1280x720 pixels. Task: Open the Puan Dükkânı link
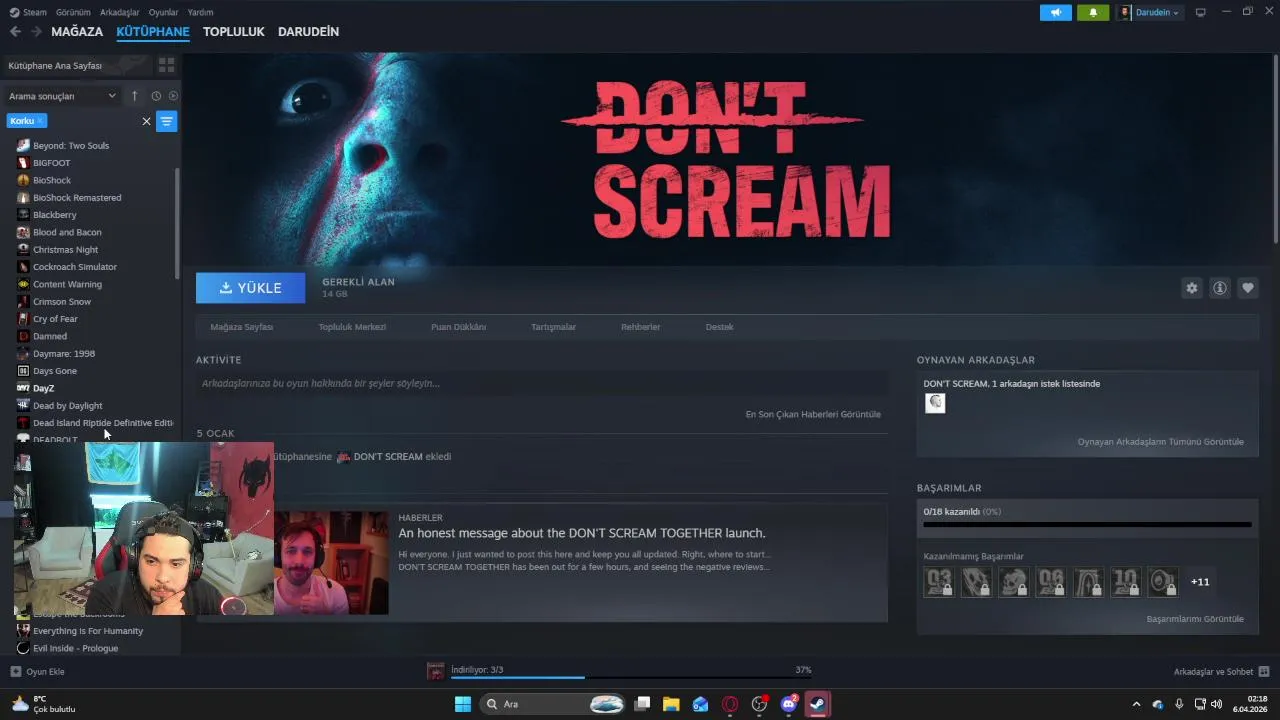[458, 327]
